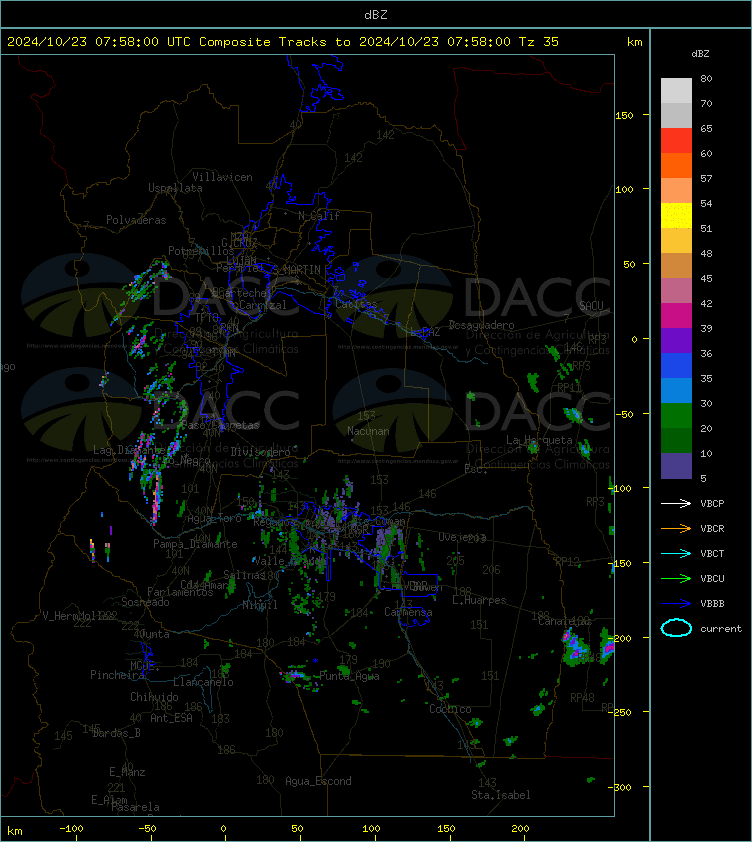The height and width of the screenshot is (842, 752).
Task: Click the km label at top right
Action: 634,41
